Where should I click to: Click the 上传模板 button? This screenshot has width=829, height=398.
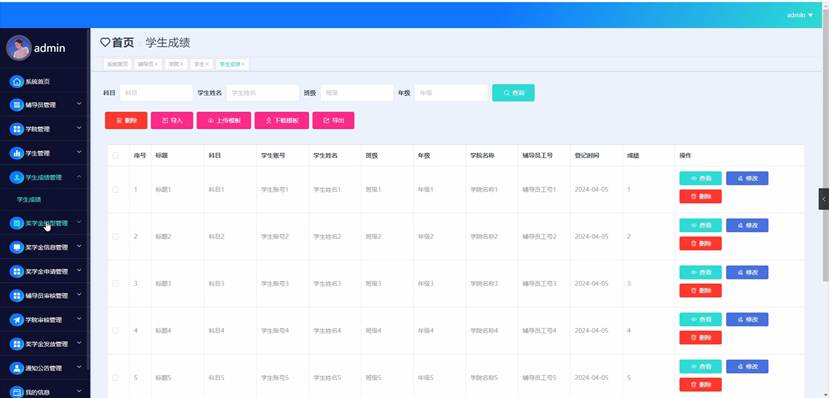[x=224, y=121]
